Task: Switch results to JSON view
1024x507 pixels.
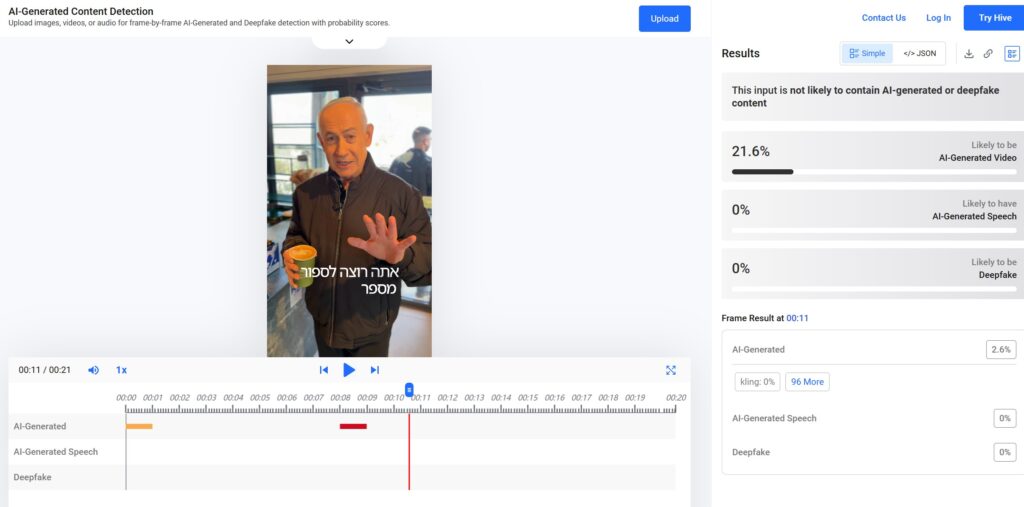Action: click(x=919, y=54)
